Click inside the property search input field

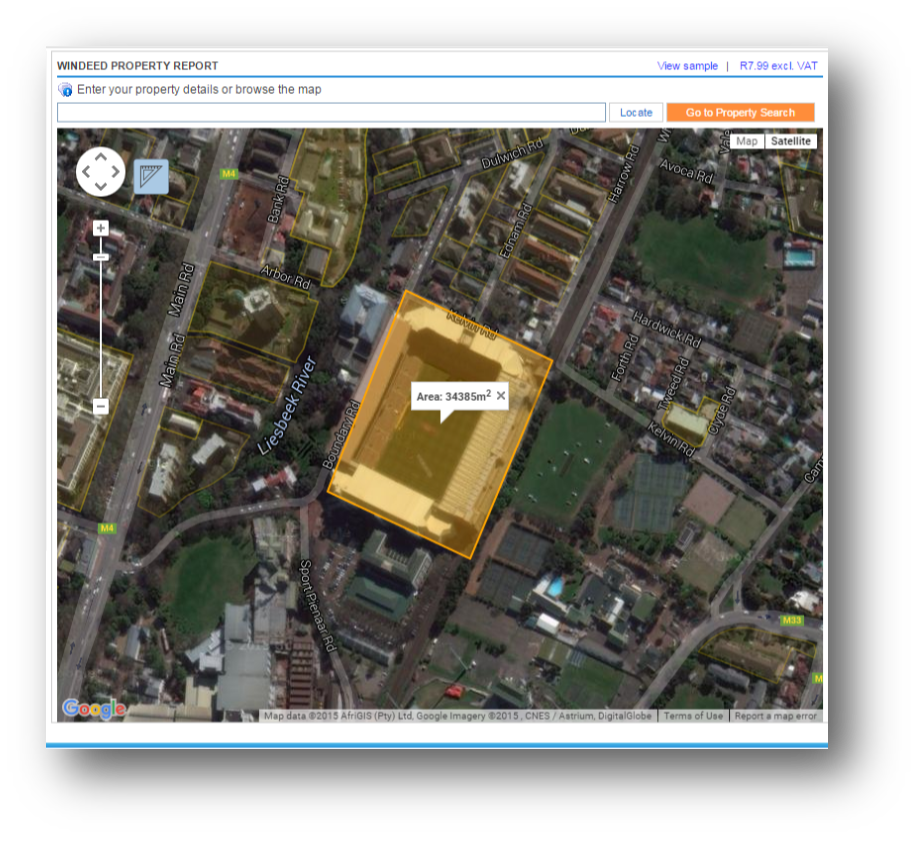tap(331, 112)
